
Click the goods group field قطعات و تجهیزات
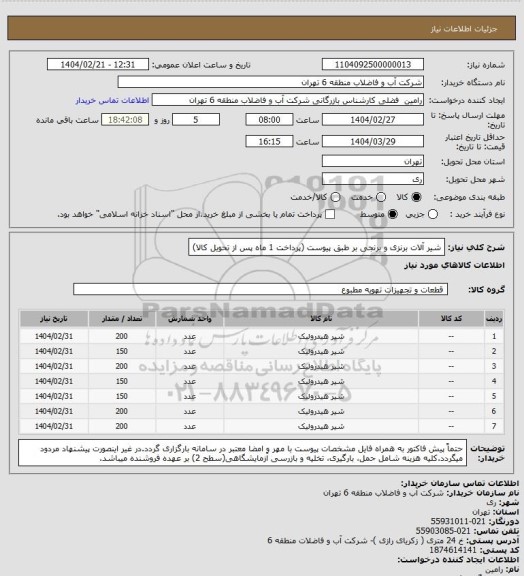[260, 289]
